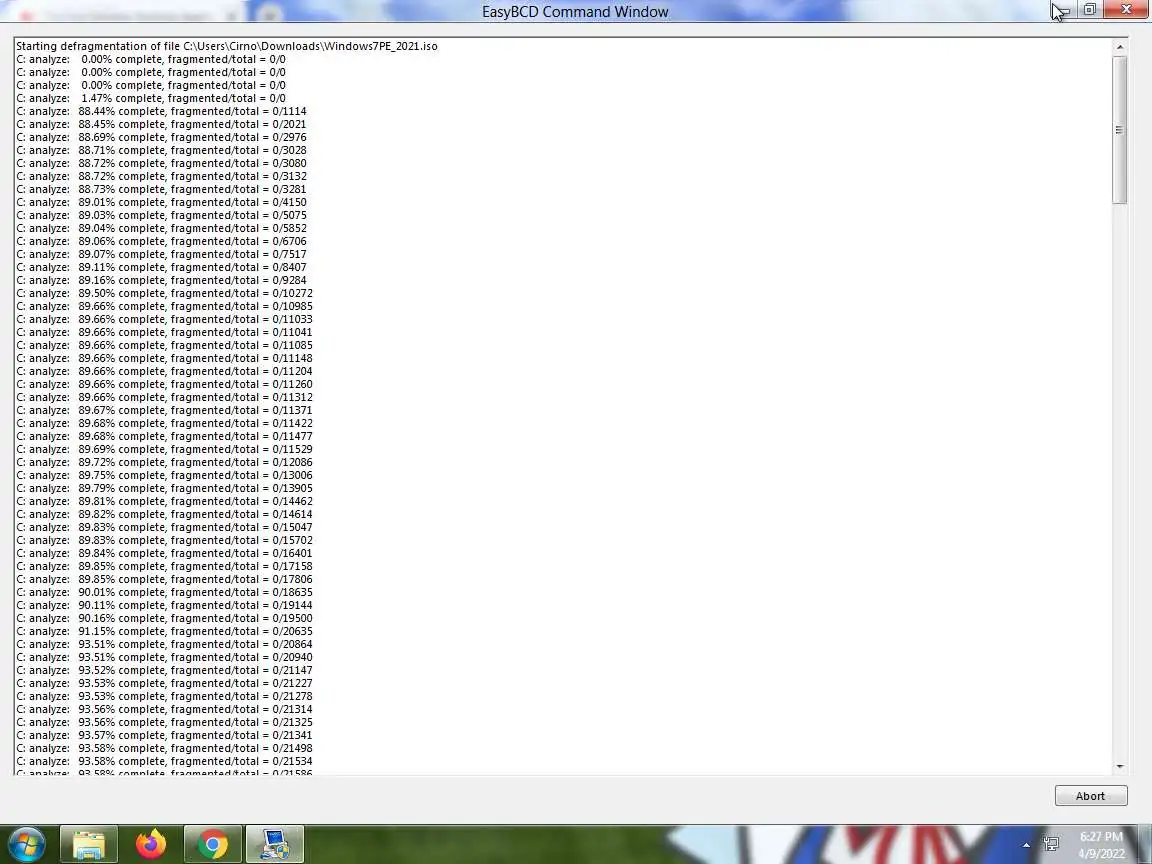Click the 89.01% complete line
The width and height of the screenshot is (1152, 864).
point(162,203)
